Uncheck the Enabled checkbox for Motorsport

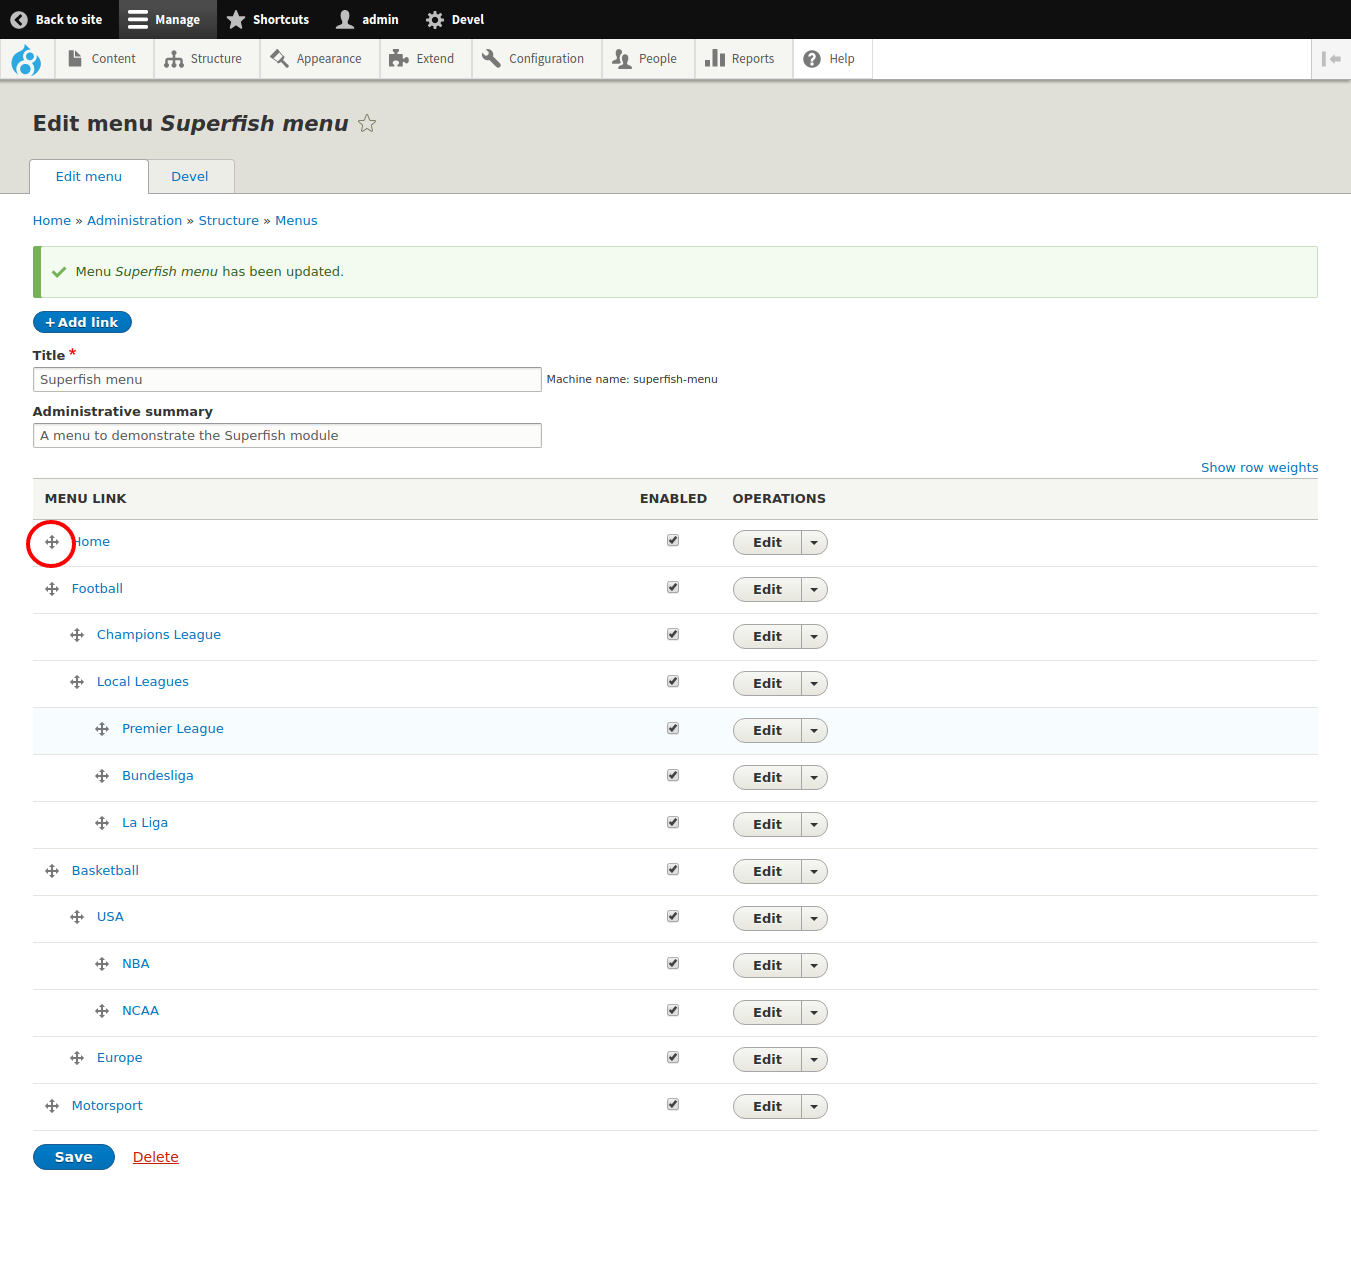(x=673, y=1103)
